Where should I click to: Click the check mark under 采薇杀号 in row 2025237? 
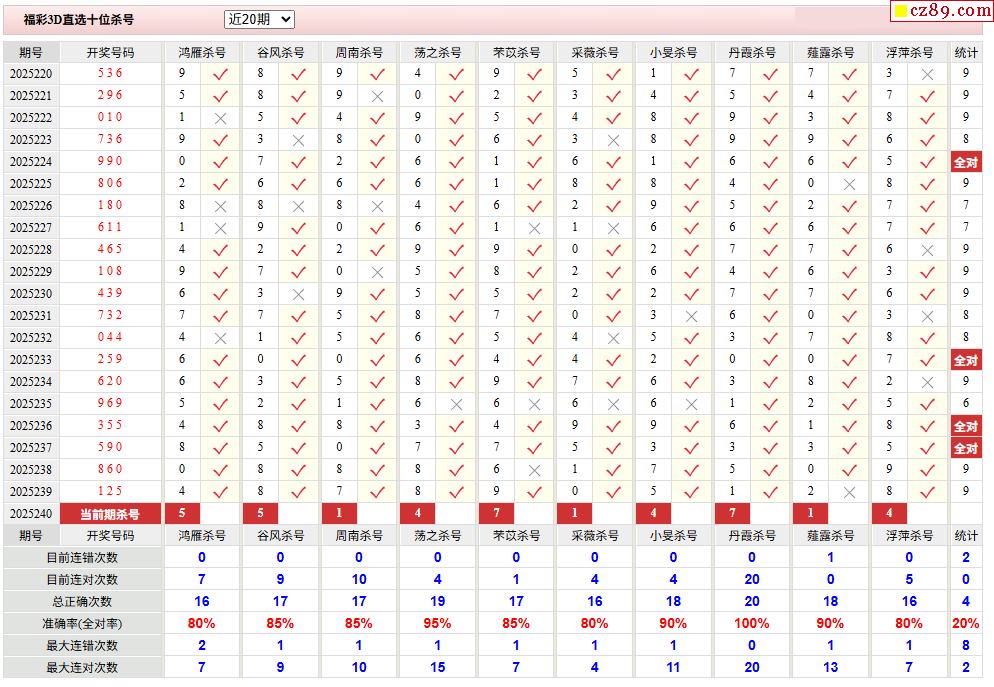tap(613, 448)
